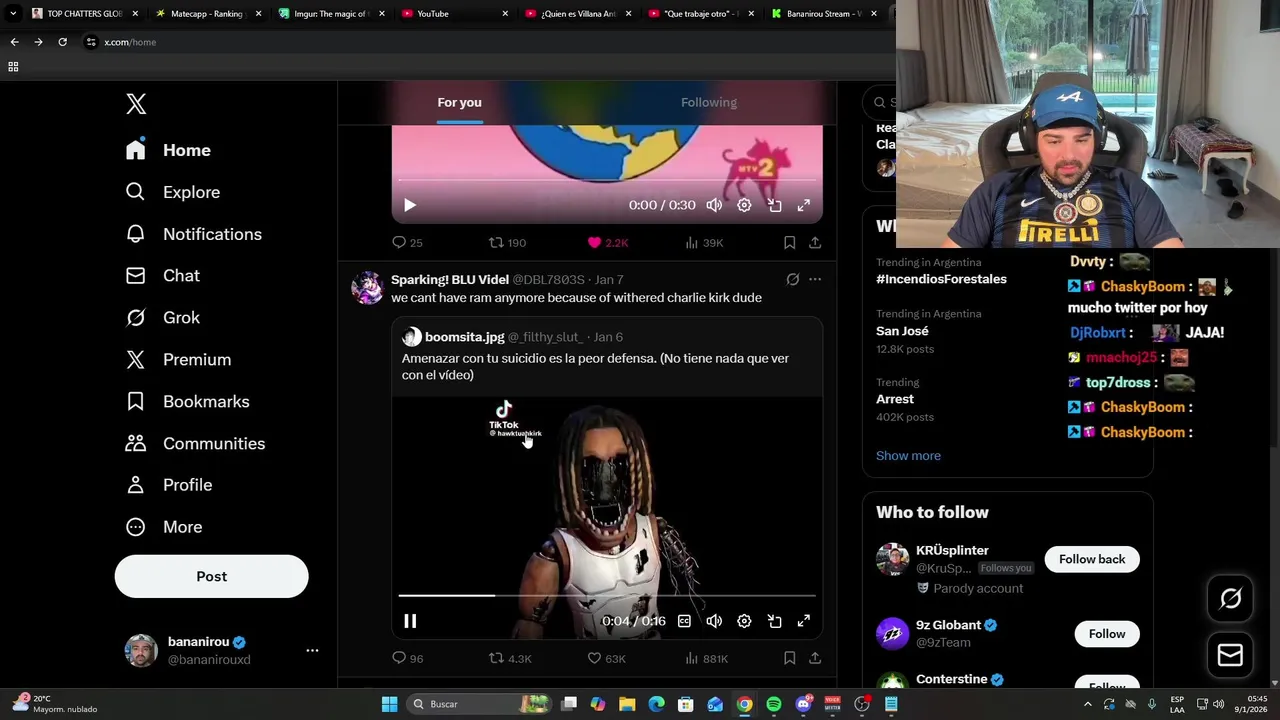Repost the post with 190 reposts
The height and width of the screenshot is (720, 1280).
[507, 243]
